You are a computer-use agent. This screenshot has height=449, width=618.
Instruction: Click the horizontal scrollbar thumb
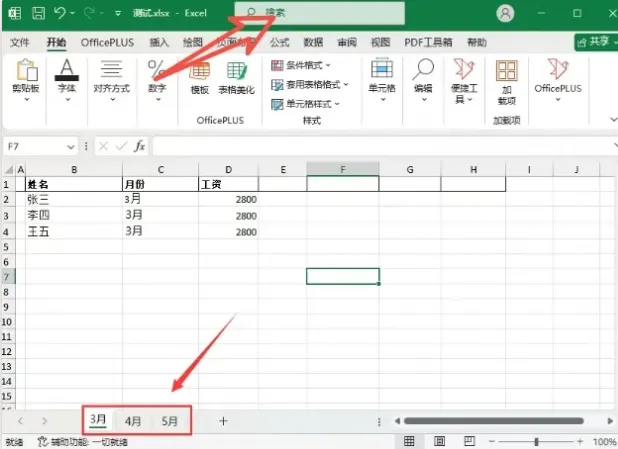click(493, 421)
